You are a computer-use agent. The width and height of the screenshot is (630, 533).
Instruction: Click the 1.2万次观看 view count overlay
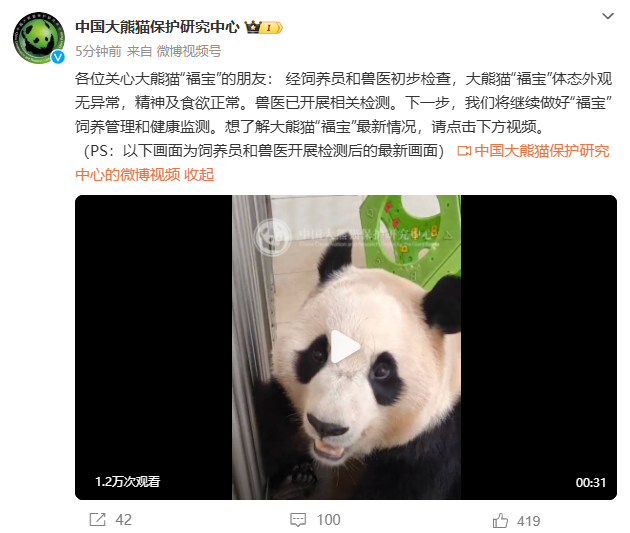(128, 481)
